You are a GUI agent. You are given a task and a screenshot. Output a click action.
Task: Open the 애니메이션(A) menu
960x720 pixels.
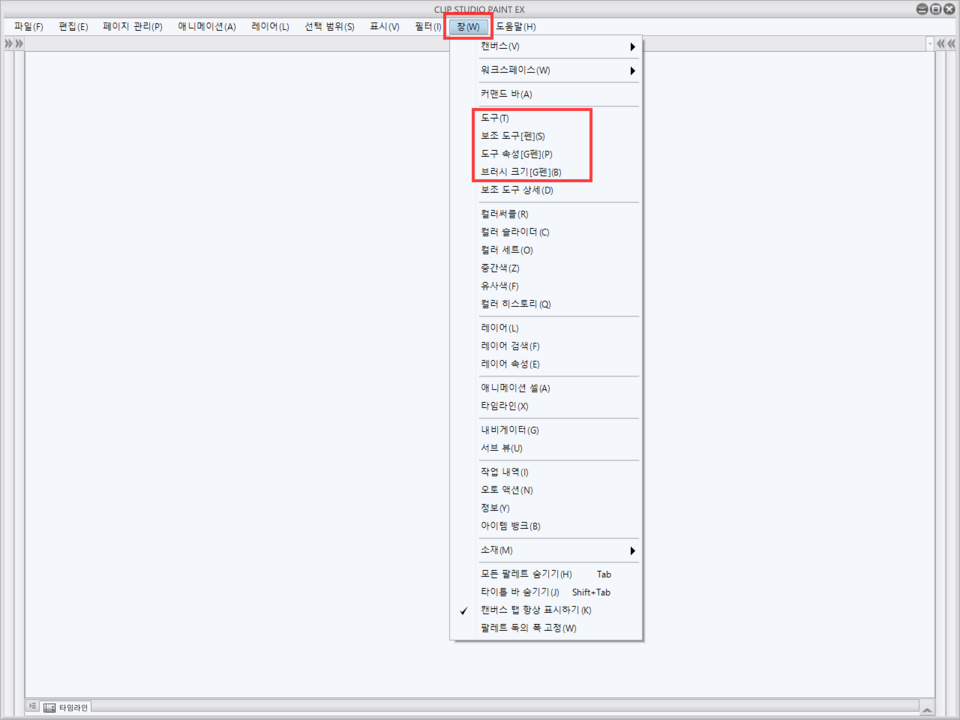coord(206,27)
